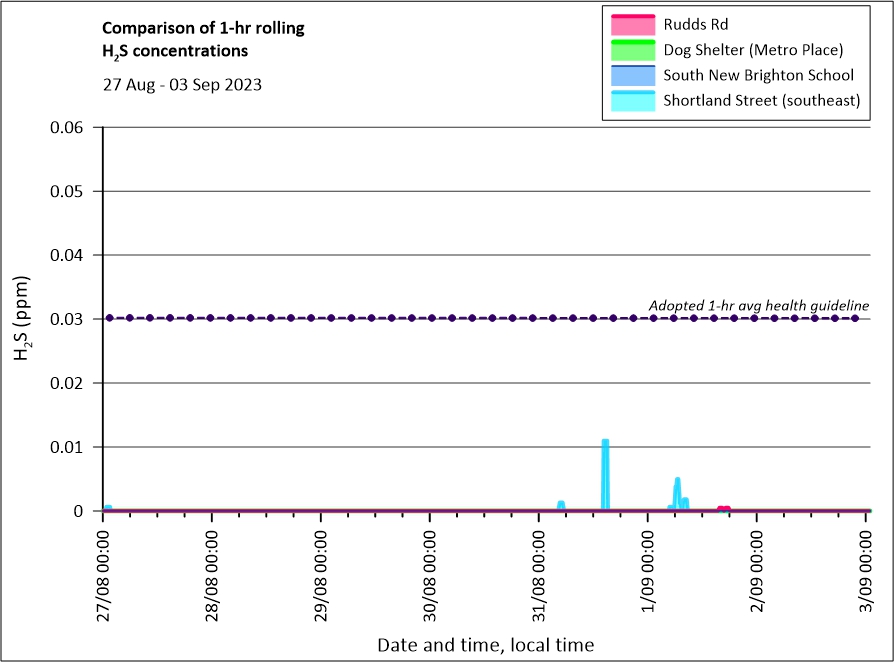Image resolution: width=894 pixels, height=662 pixels.
Task: Click the "Adopted 1-hr avg health guideline" annotation
Action: pos(758,305)
